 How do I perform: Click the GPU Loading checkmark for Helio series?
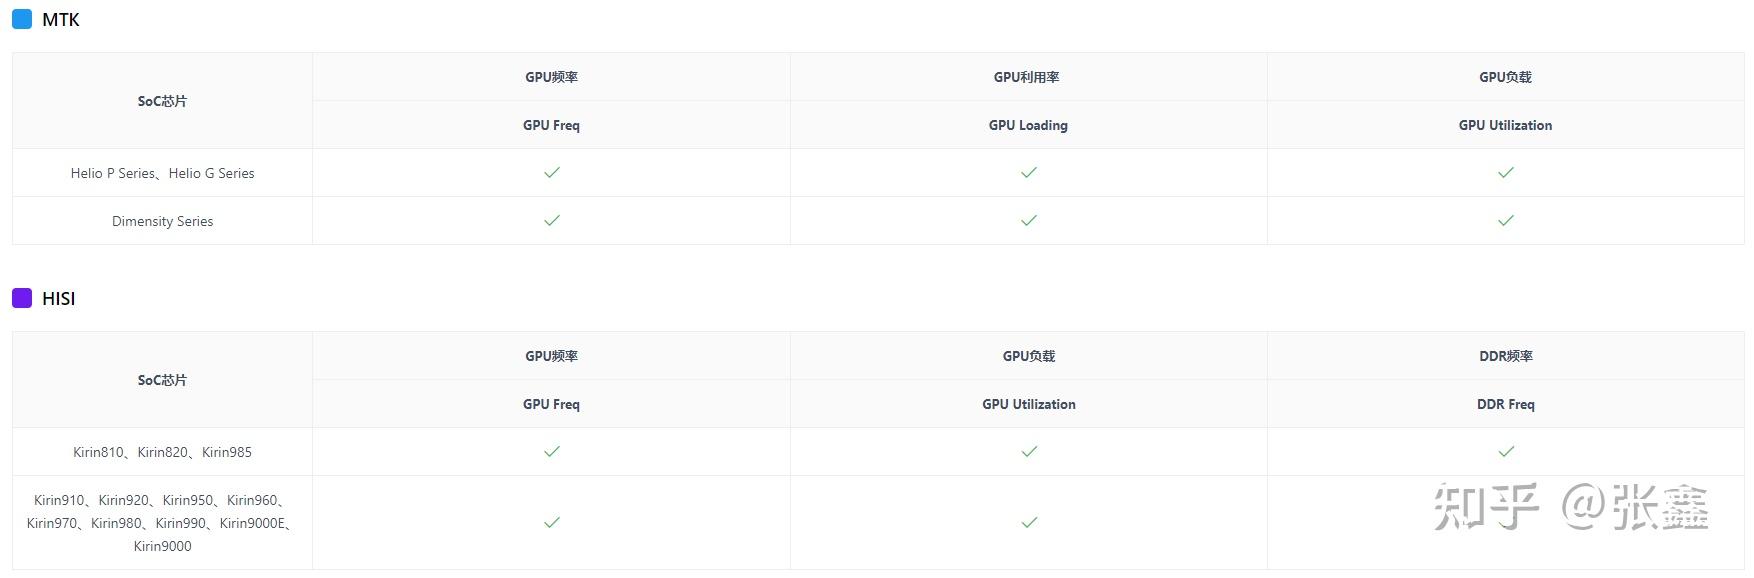[x=1028, y=173]
